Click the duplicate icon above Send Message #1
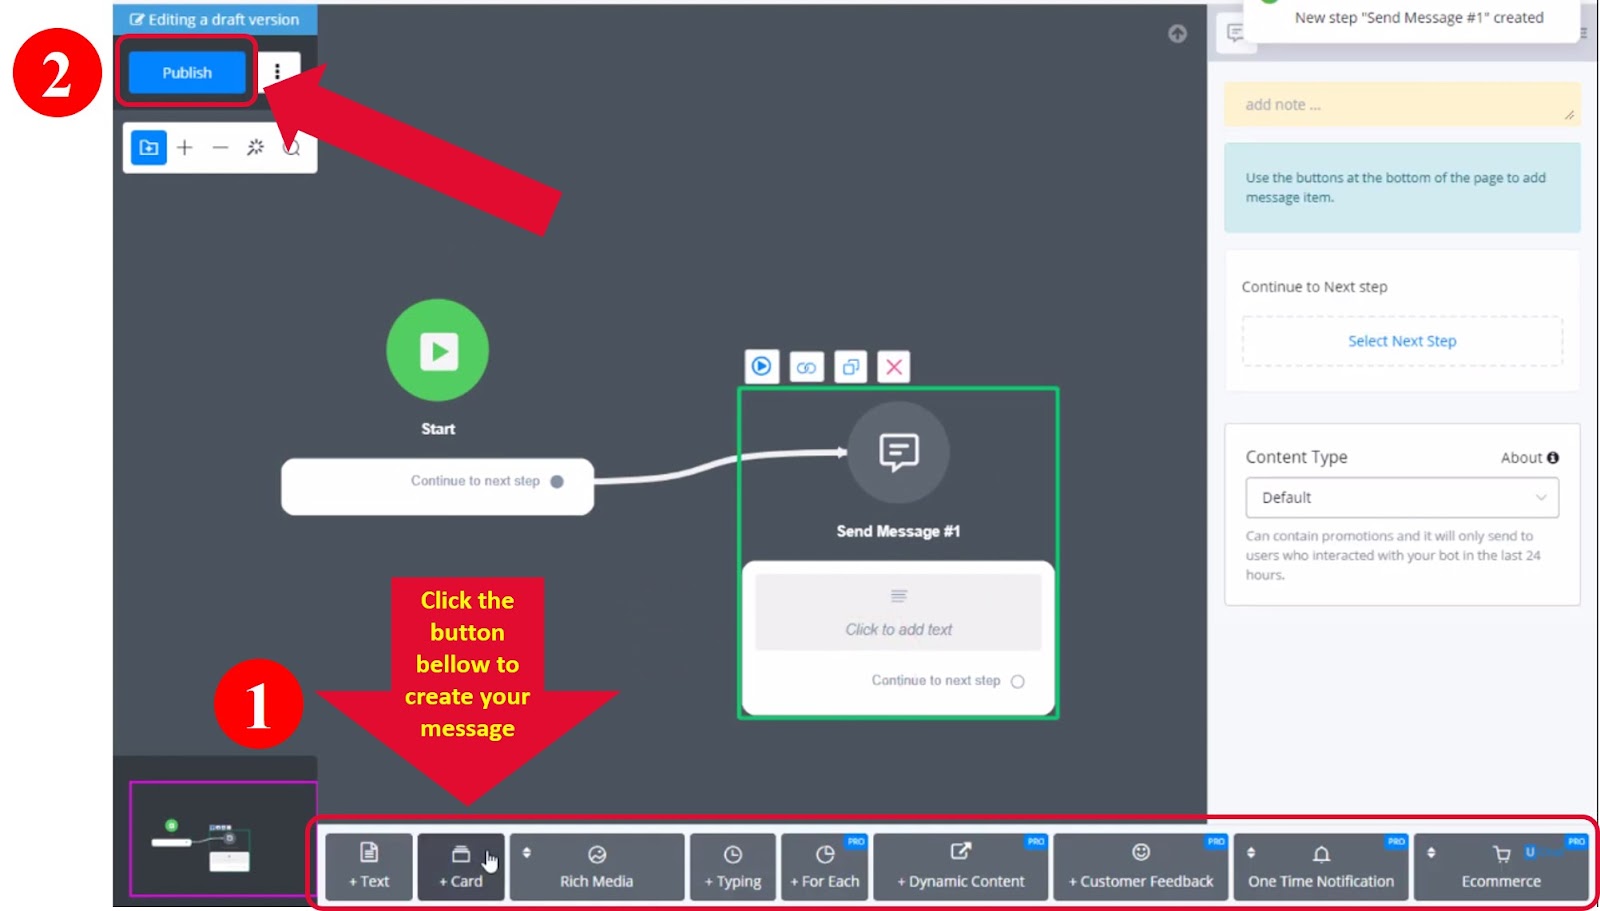 850,367
